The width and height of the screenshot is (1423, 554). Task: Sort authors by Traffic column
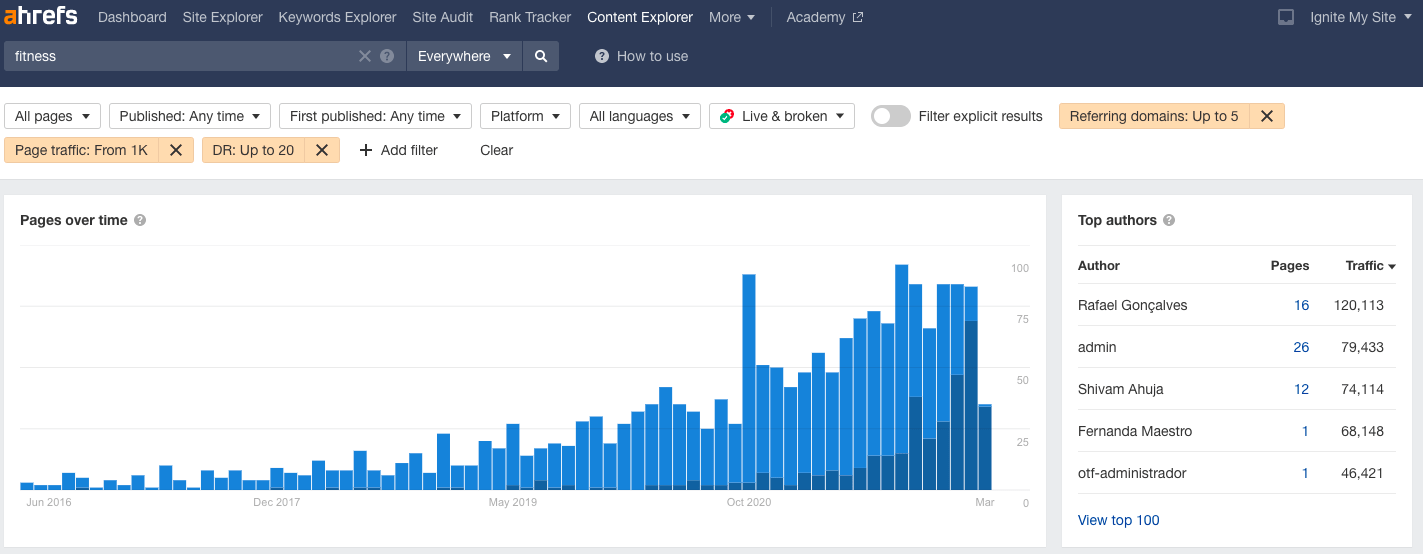pos(1370,266)
